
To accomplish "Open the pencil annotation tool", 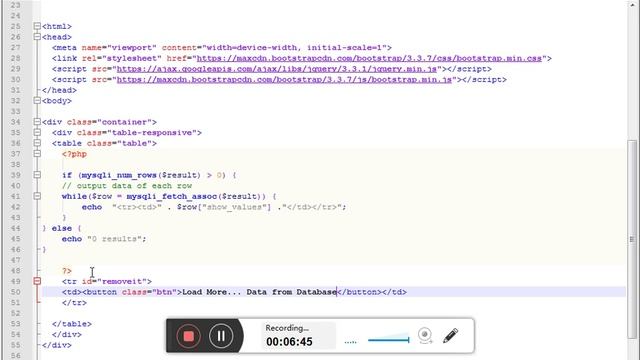I will click(x=450, y=336).
